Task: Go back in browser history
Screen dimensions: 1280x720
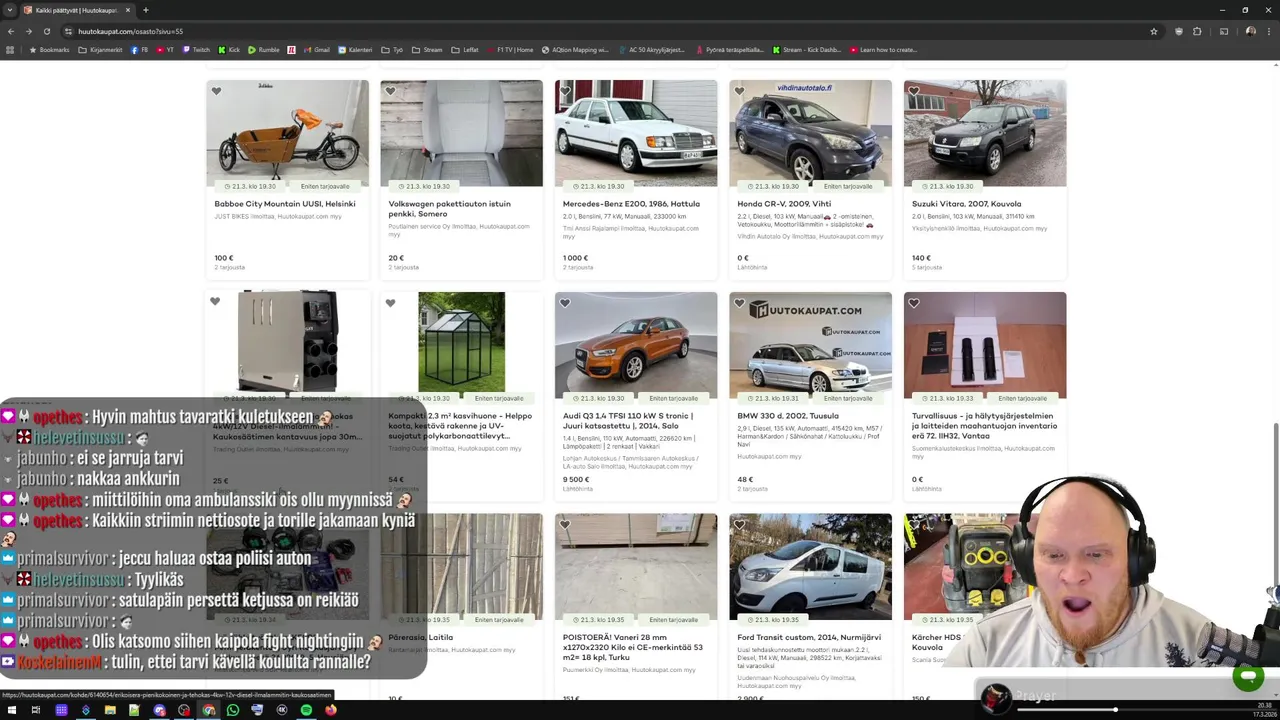Action: [x=12, y=31]
